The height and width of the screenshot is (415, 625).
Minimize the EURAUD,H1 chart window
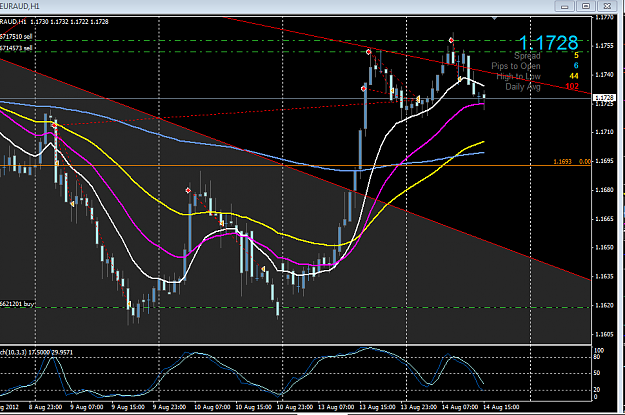[564, 6]
